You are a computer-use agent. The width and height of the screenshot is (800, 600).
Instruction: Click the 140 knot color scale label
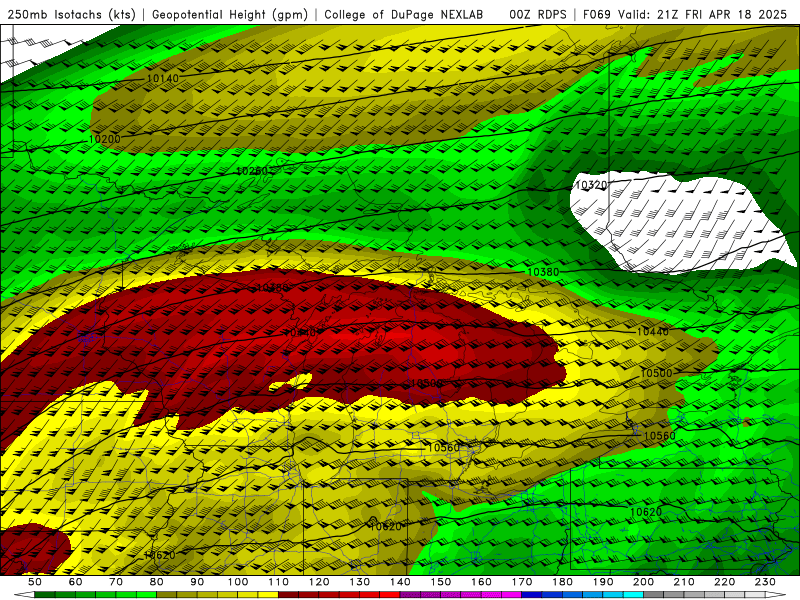click(400, 582)
